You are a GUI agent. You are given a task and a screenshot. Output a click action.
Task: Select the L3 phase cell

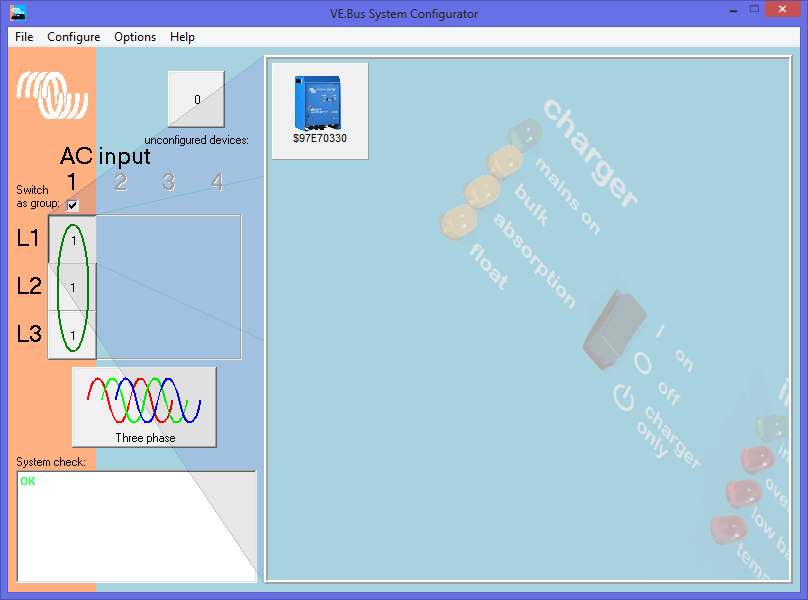[73, 334]
